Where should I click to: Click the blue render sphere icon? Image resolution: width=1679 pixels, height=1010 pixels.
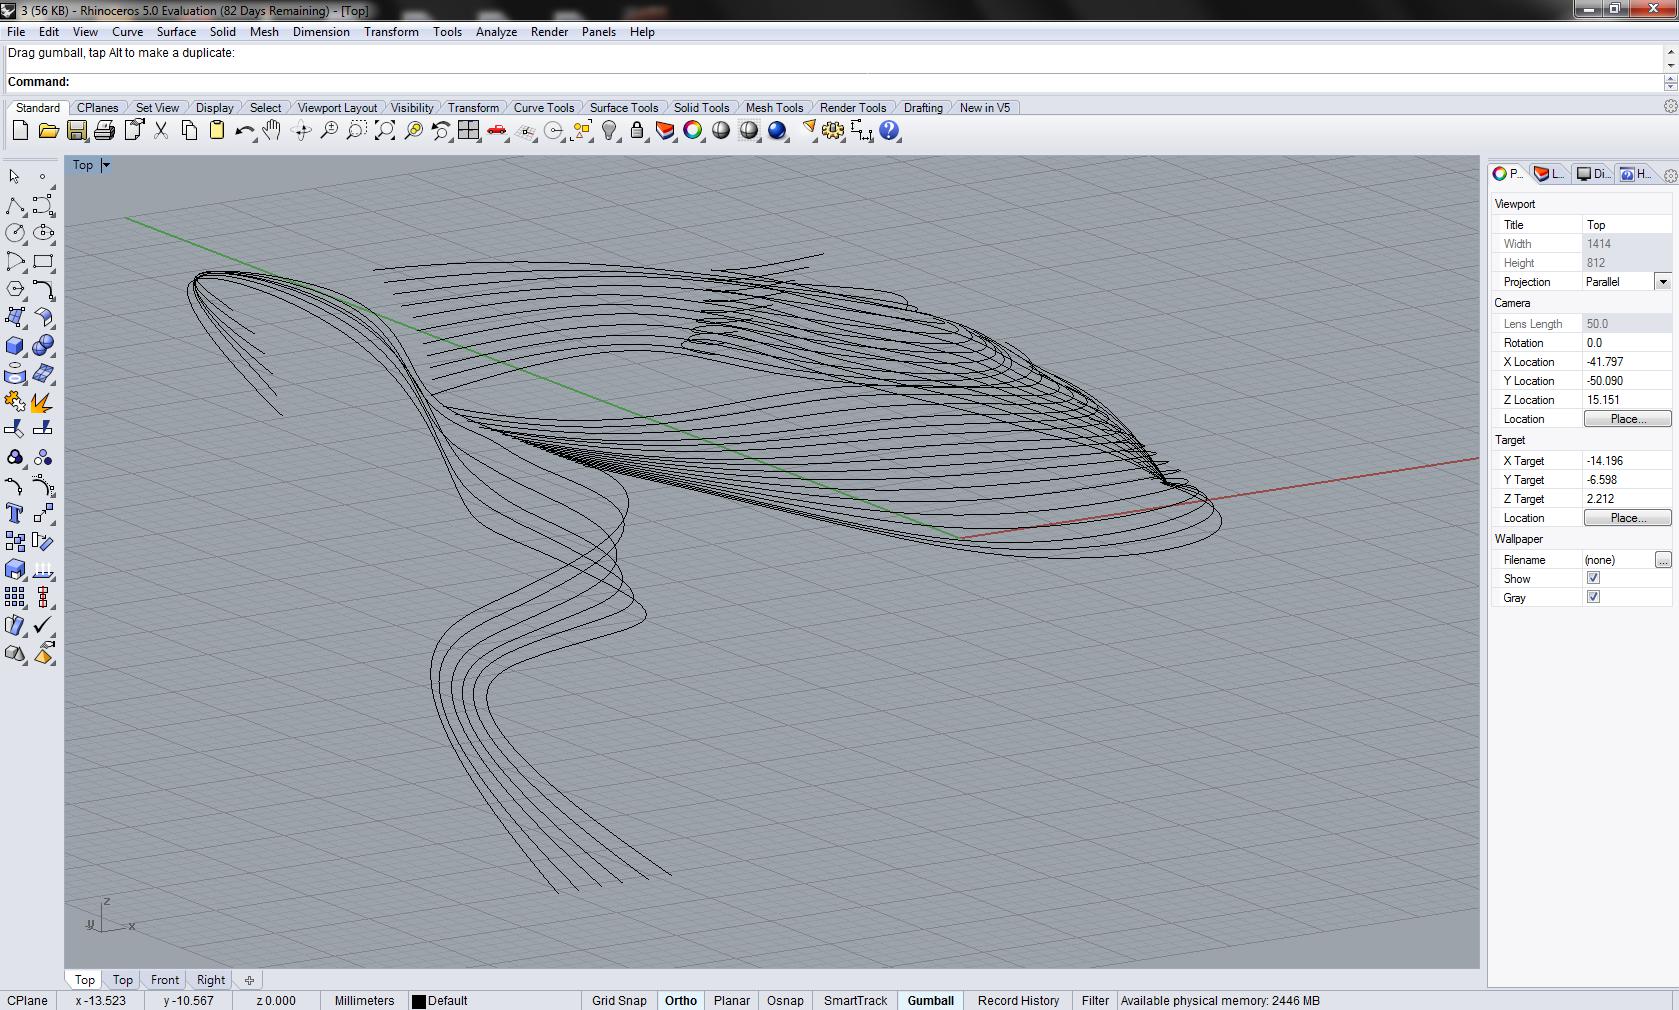[x=777, y=131]
